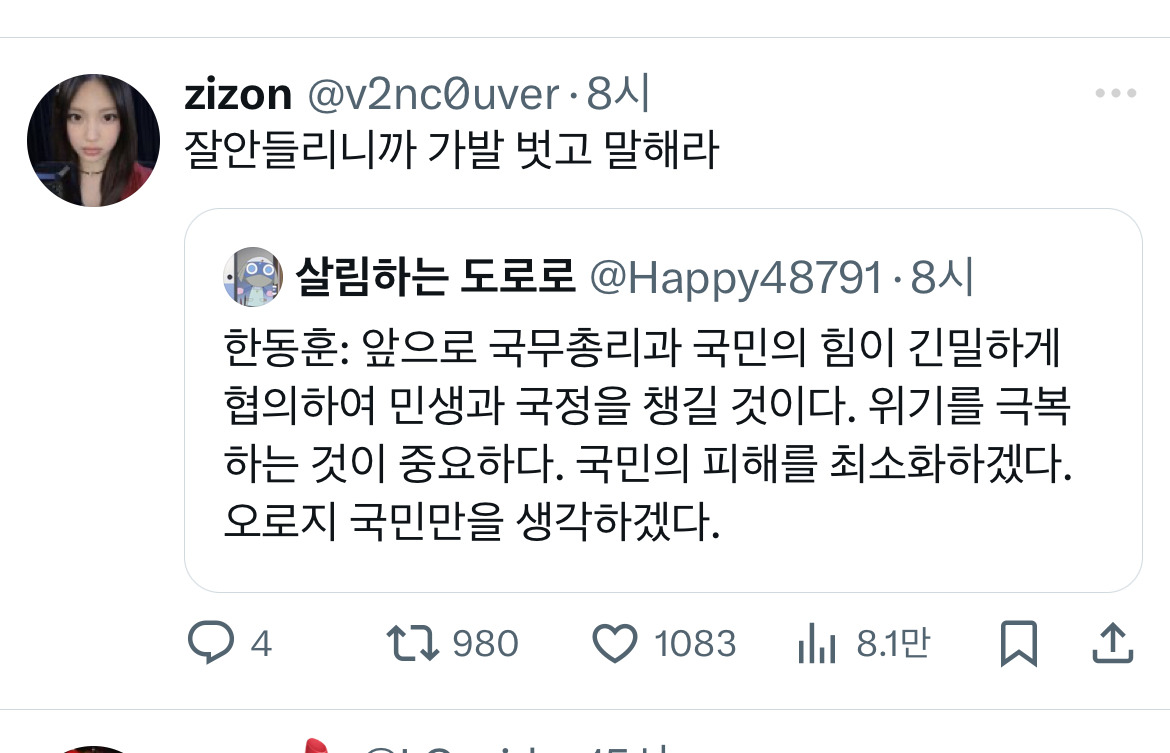Open the tweet text 잘안들리니까 가발 벗고 말해라
Image resolution: width=1170 pixels, height=753 pixels.
451,149
